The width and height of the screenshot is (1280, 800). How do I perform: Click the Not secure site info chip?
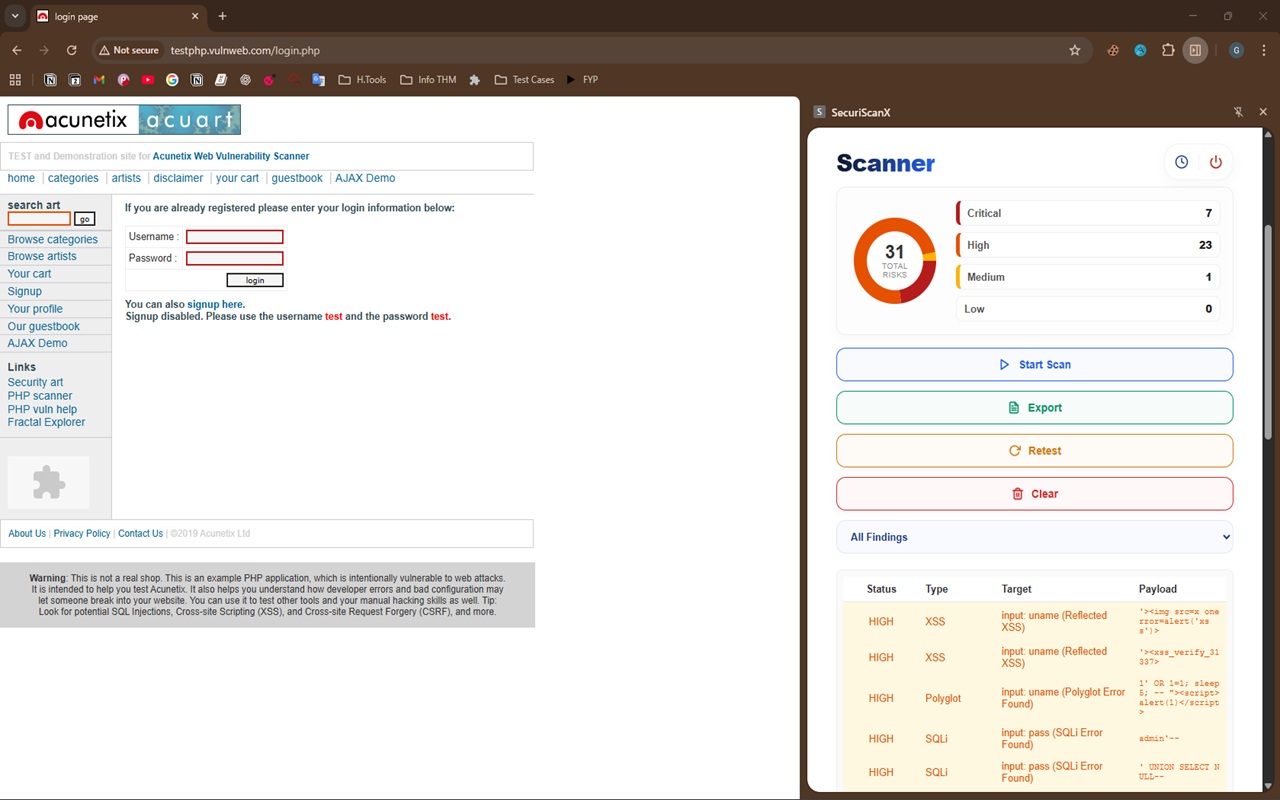(x=129, y=50)
